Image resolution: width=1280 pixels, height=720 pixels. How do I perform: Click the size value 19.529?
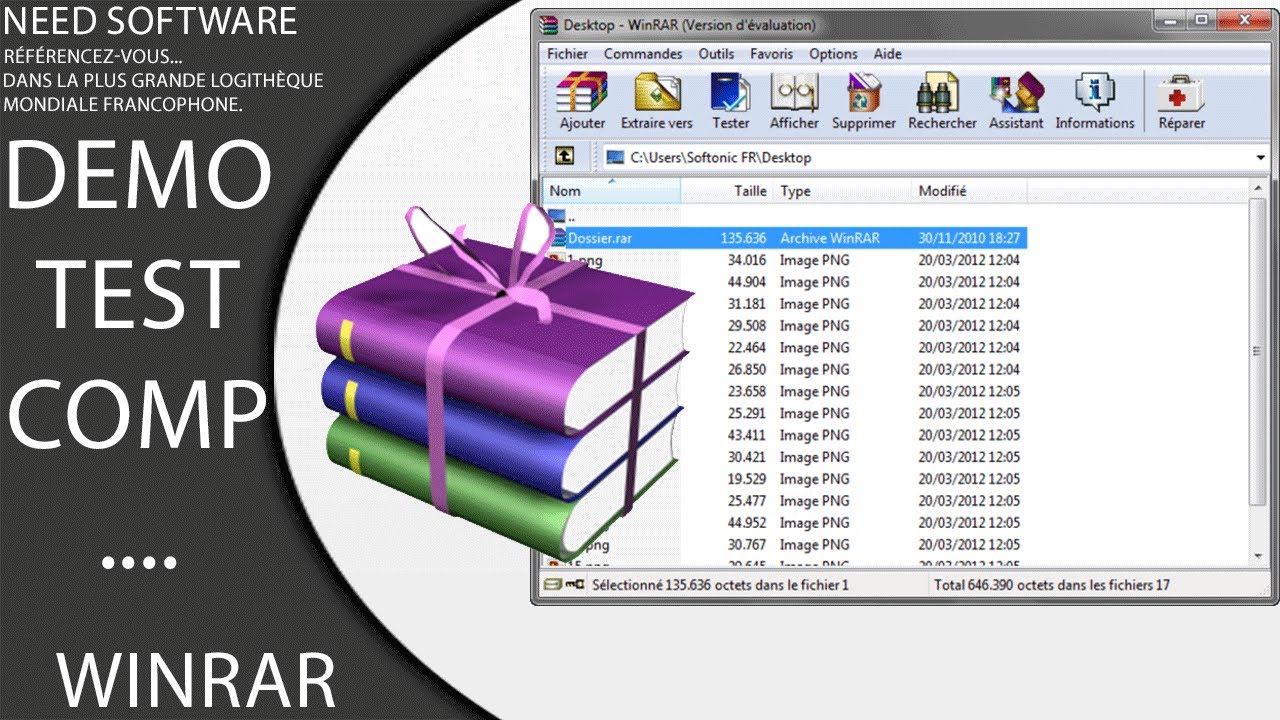[x=747, y=480]
